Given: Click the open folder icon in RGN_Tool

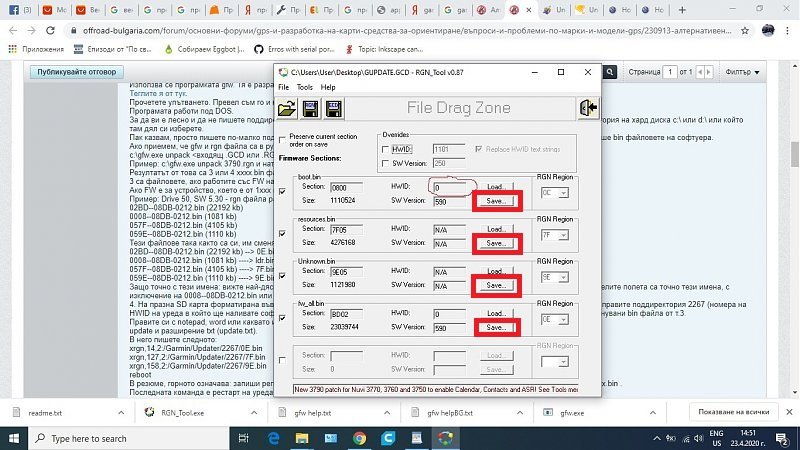Looking at the screenshot, I should coord(286,110).
